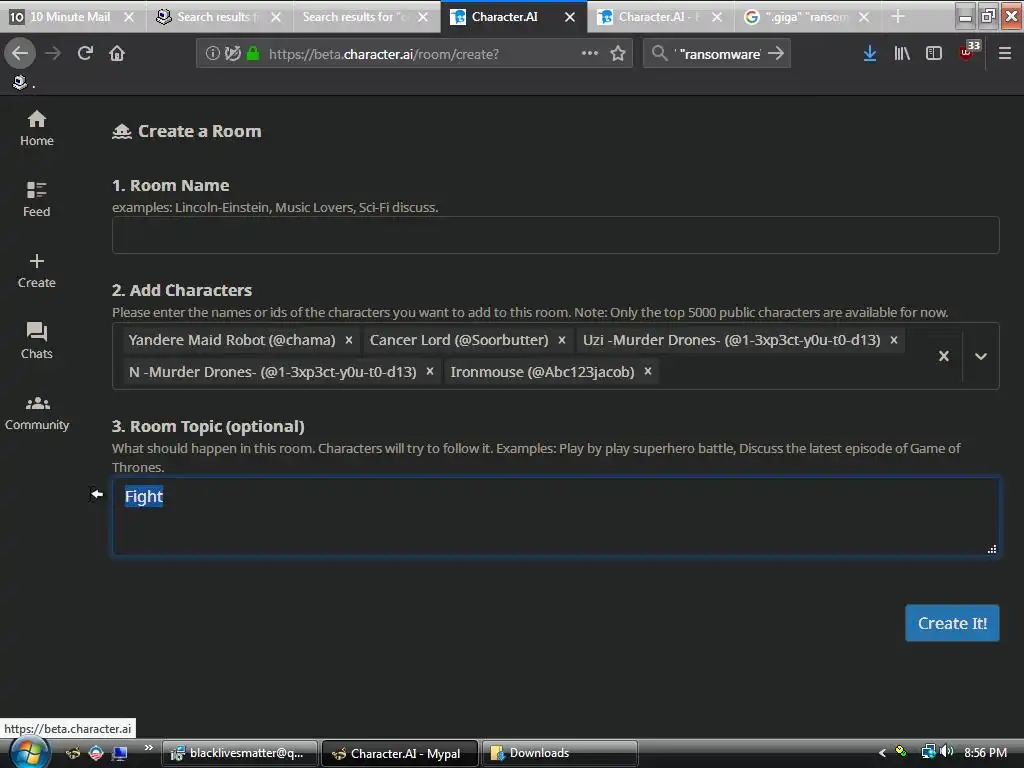The height and width of the screenshot is (768, 1024).
Task: Open Downloads taskbar window
Action: point(559,753)
